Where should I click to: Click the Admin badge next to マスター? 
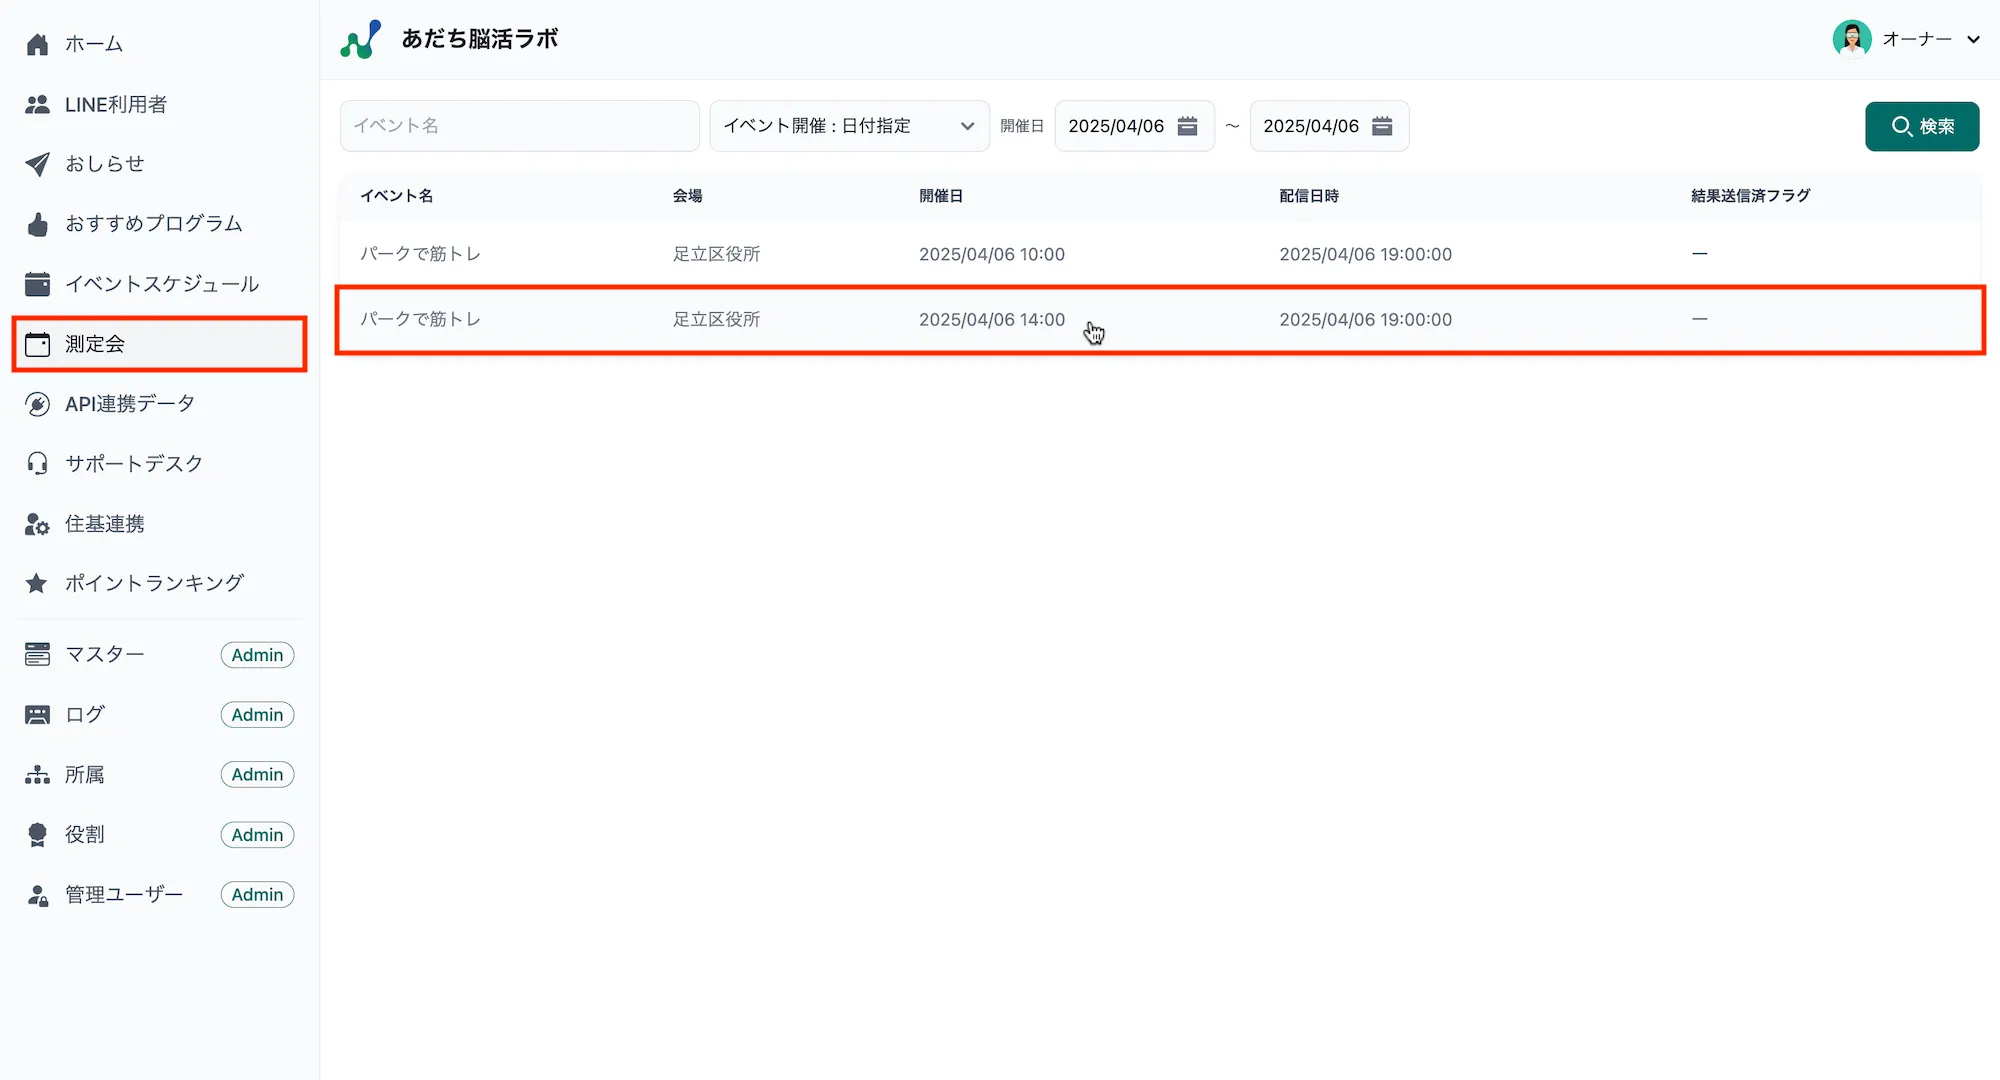[256, 654]
